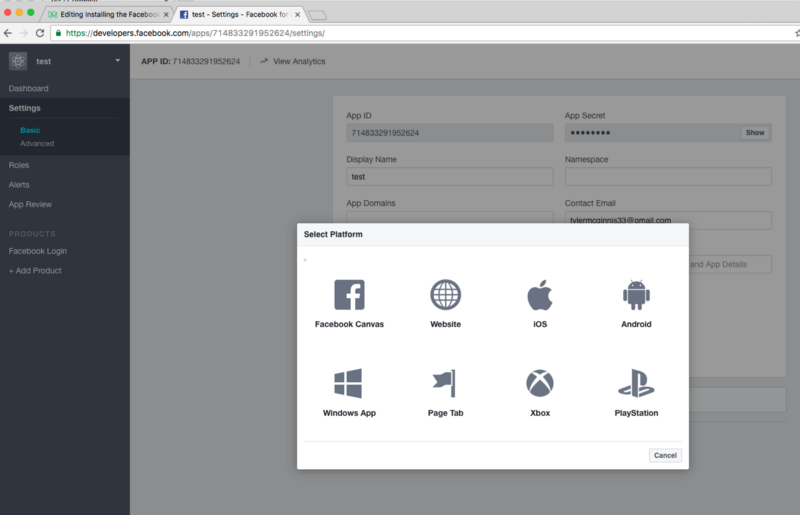800x515 pixels.
Task: Choose the PlayStation platform icon
Action: click(636, 383)
